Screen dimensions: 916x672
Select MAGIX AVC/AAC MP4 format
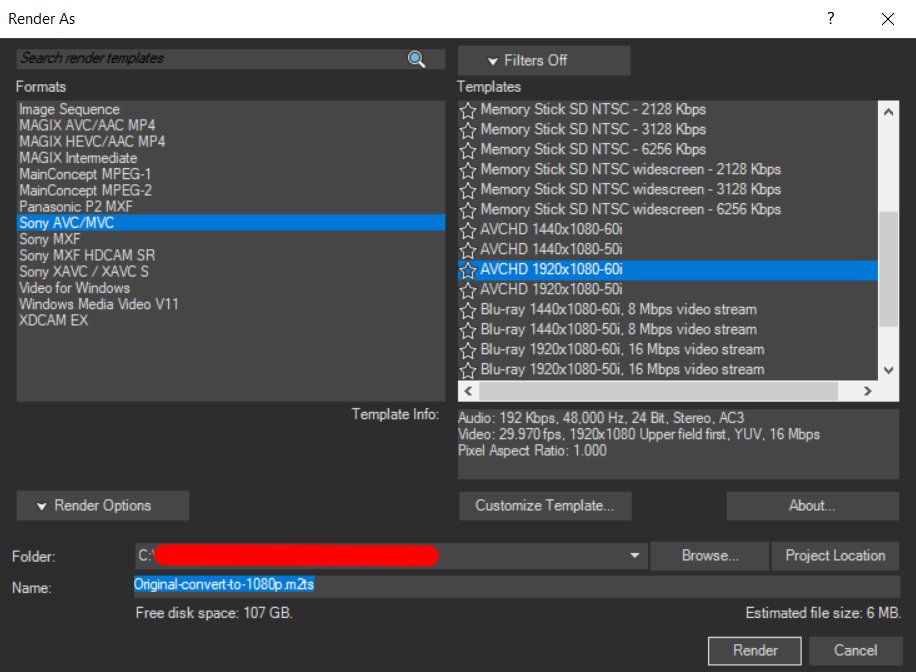(231, 125)
